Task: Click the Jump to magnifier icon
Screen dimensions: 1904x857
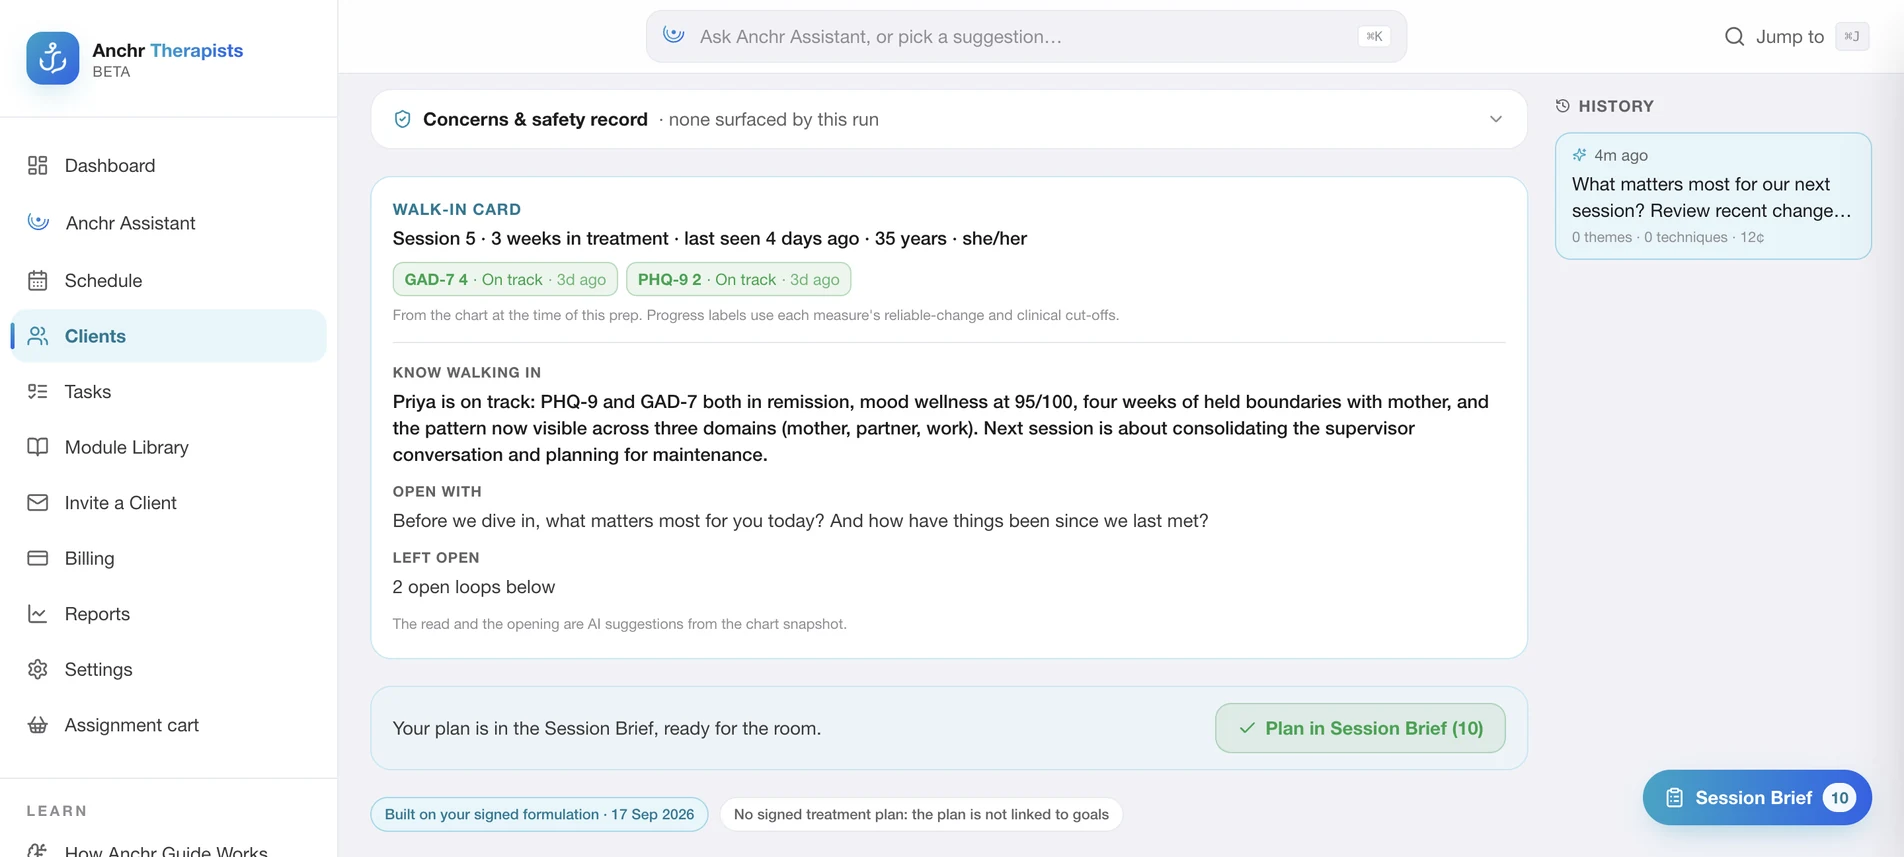Action: coord(1734,36)
